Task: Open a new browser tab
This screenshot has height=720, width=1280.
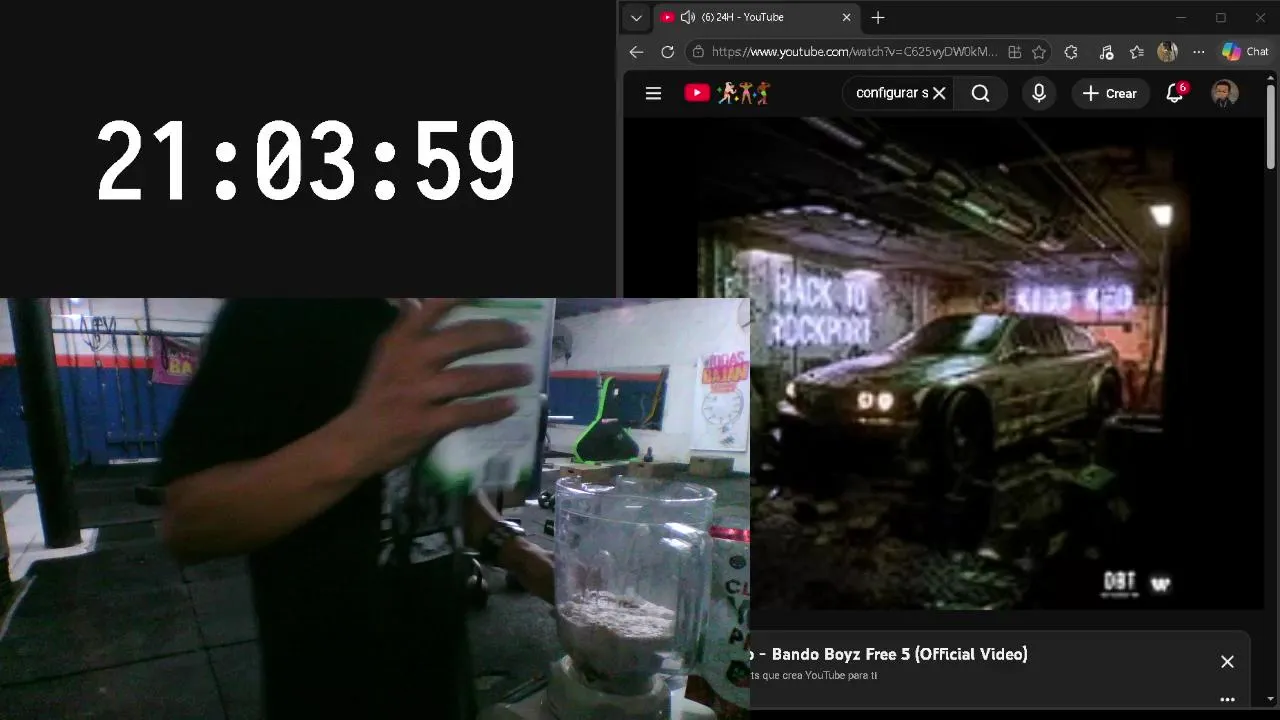Action: 877,17
